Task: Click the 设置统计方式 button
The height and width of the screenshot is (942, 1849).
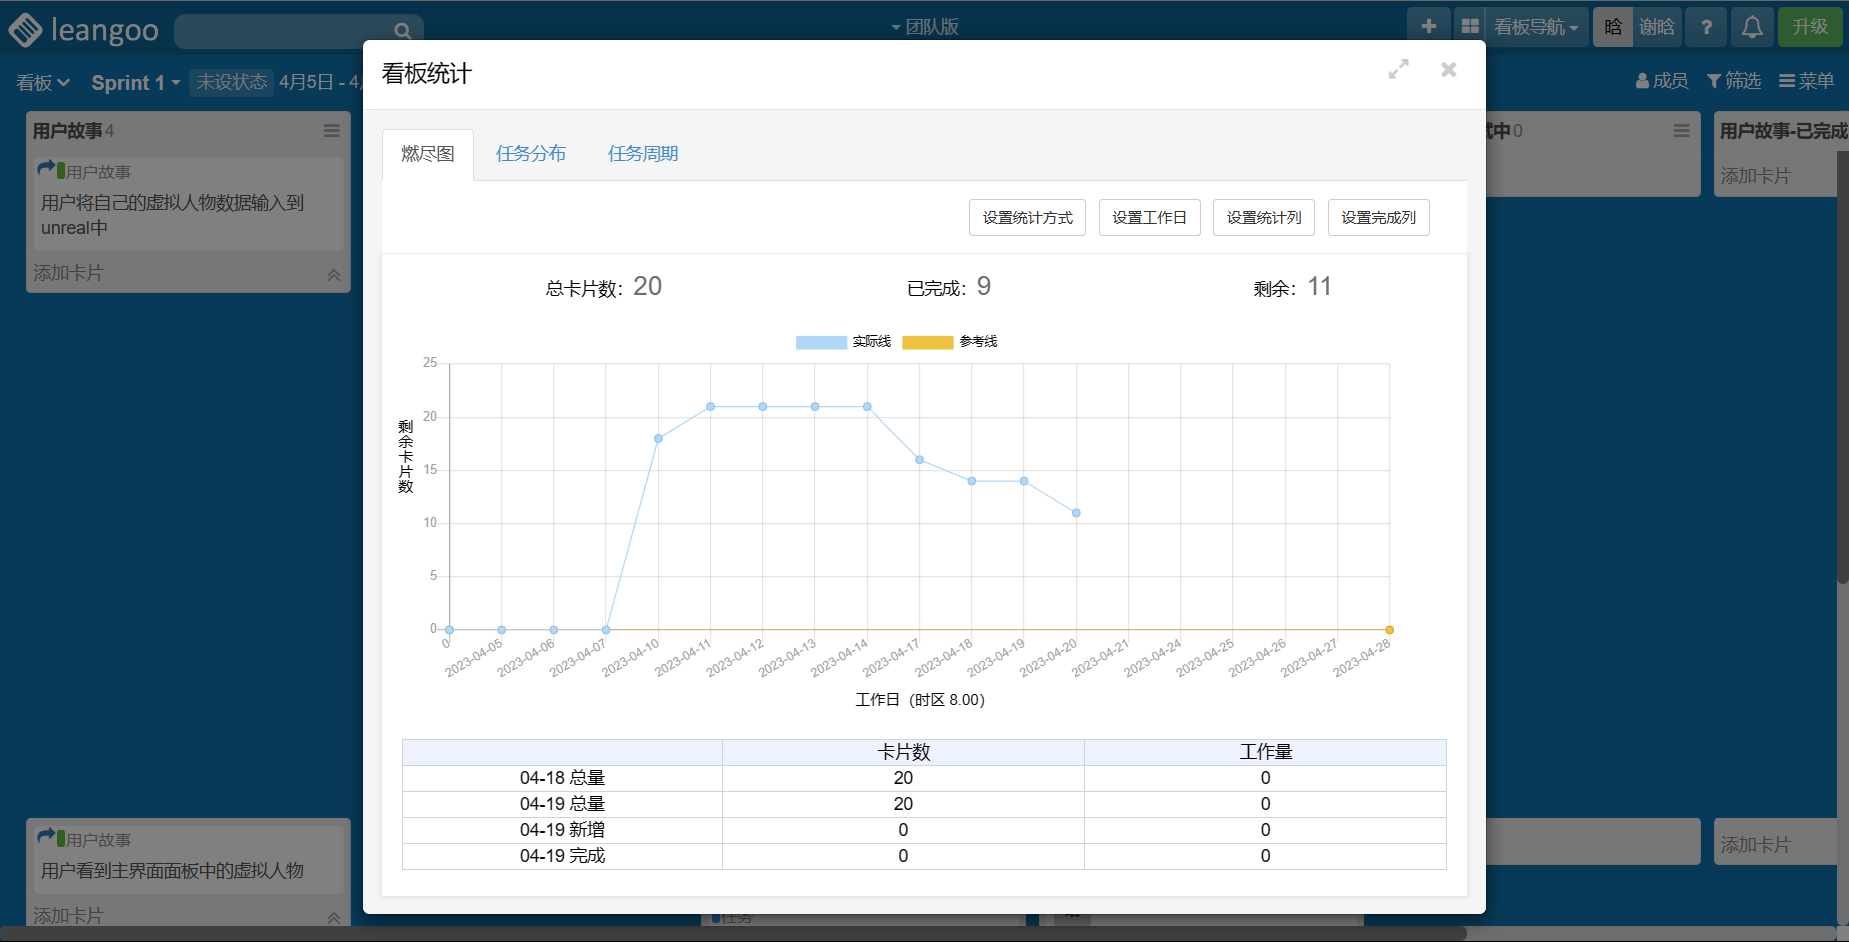Action: click(1027, 218)
